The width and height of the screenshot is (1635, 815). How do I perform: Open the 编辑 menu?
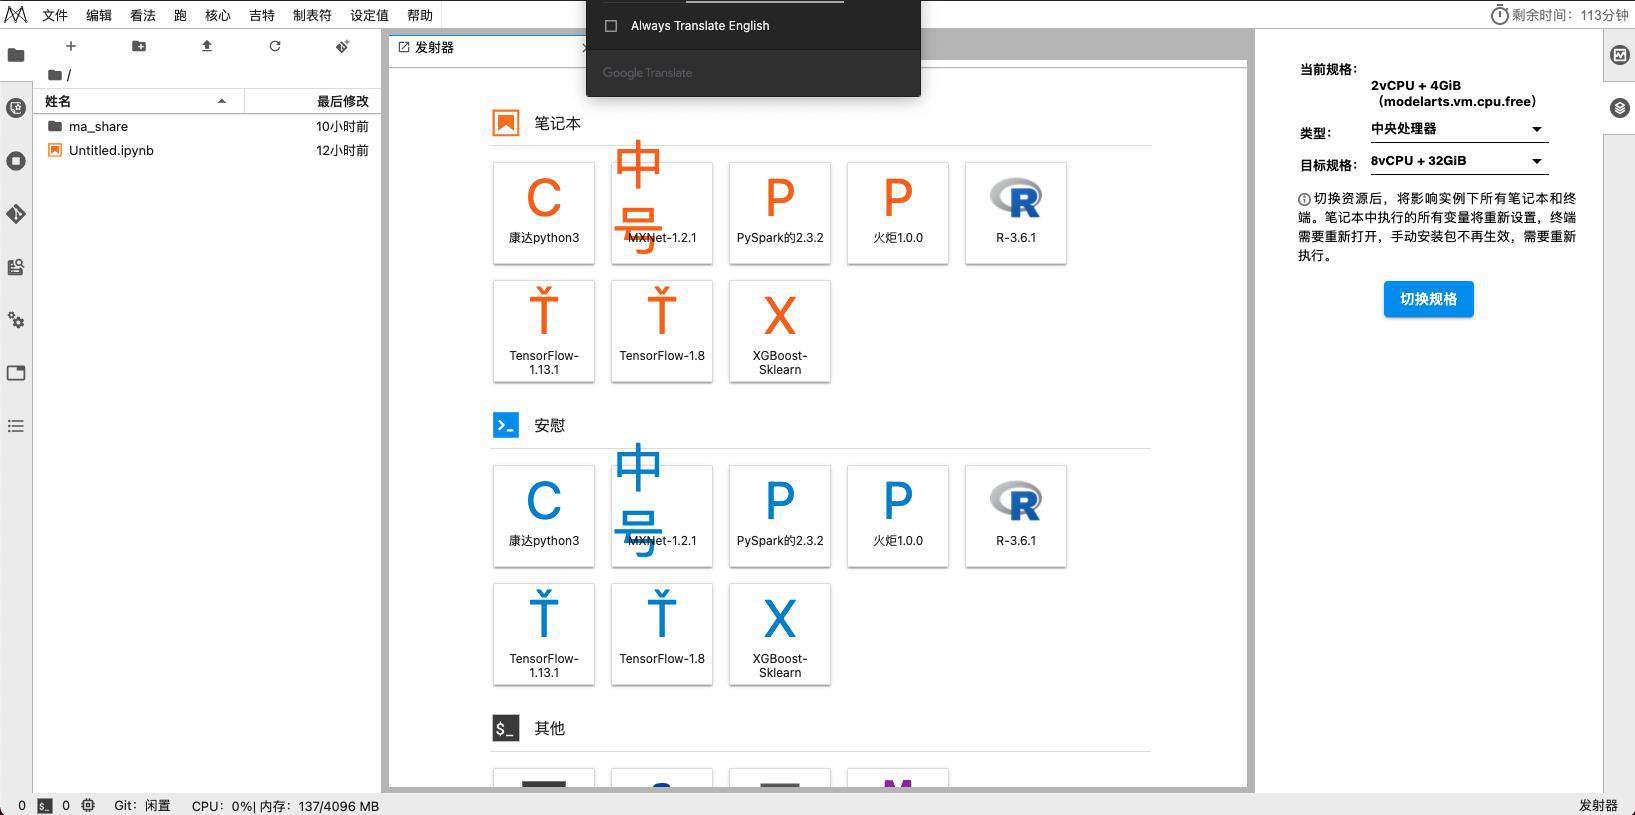[x=99, y=15]
